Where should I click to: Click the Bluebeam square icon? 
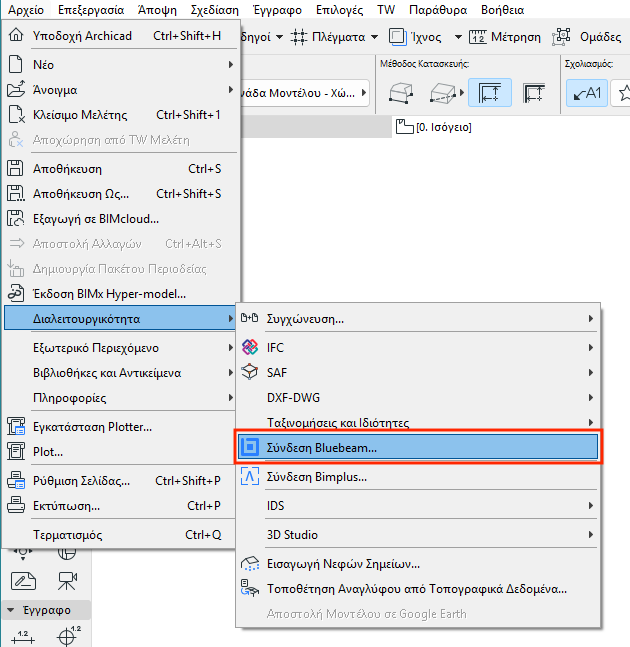click(250, 447)
